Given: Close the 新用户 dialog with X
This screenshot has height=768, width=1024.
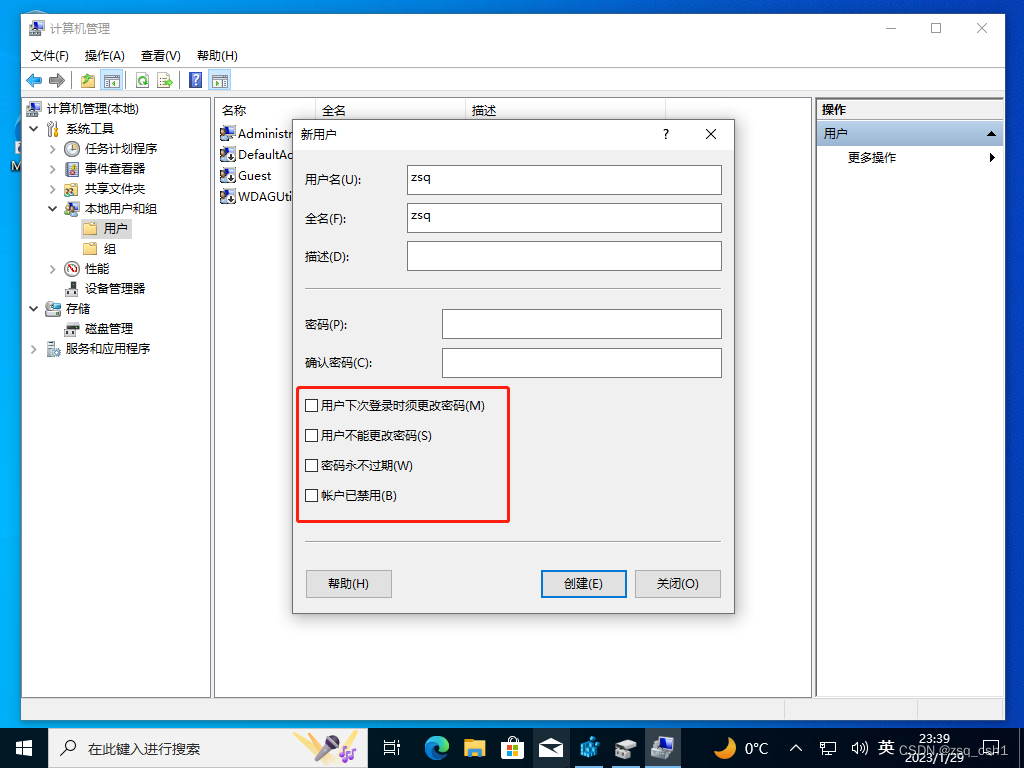Looking at the screenshot, I should (711, 134).
